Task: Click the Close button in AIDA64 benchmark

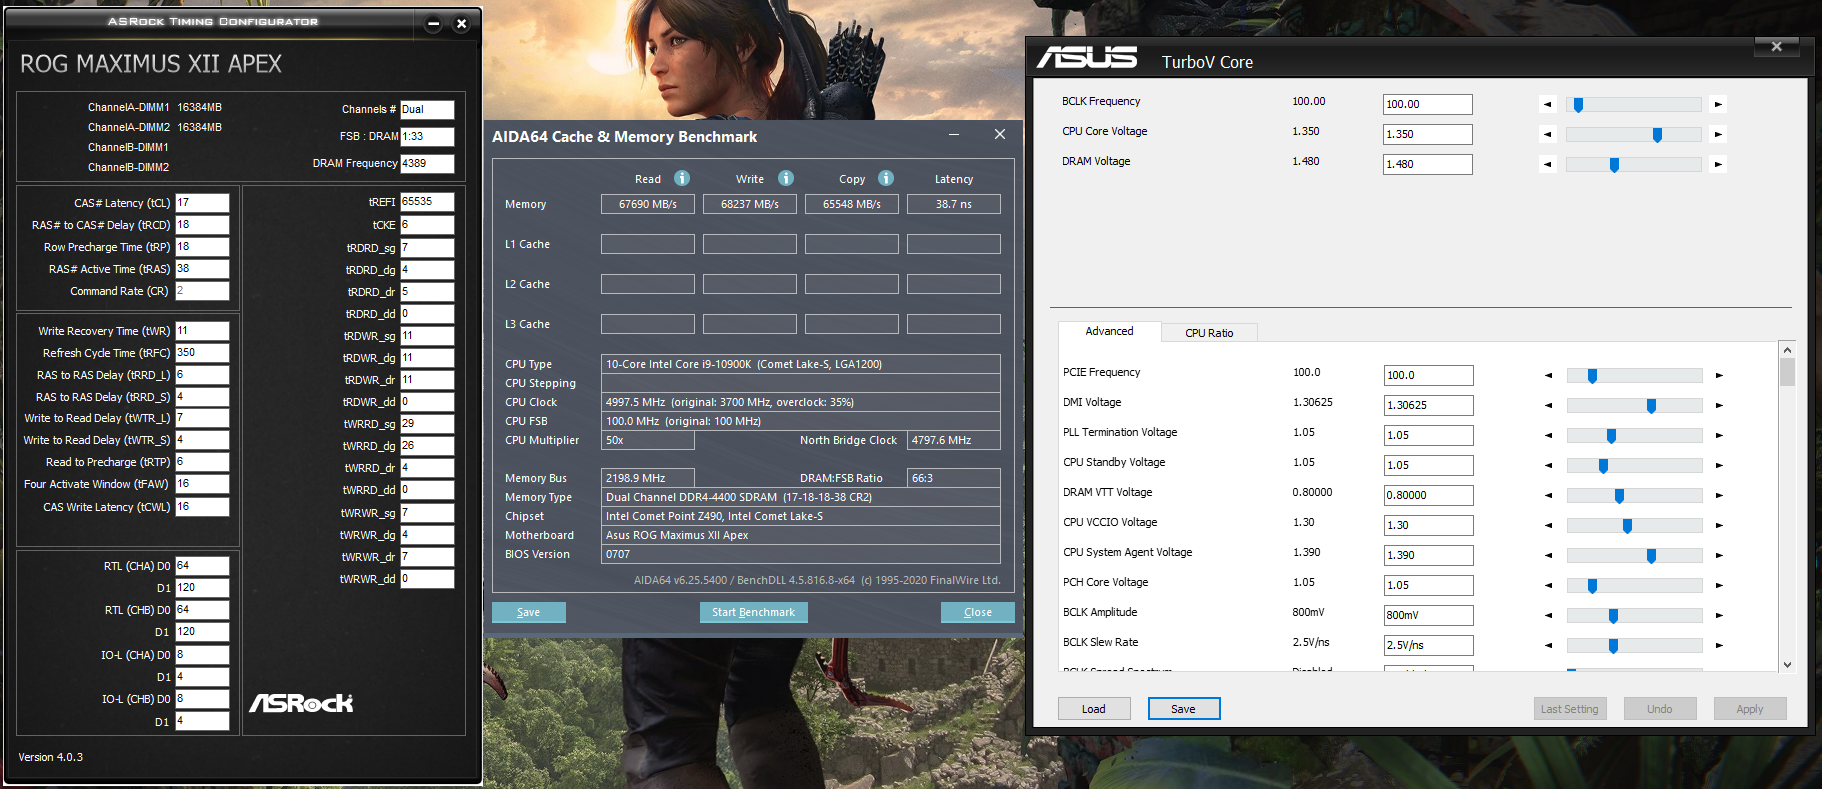Action: [978, 612]
